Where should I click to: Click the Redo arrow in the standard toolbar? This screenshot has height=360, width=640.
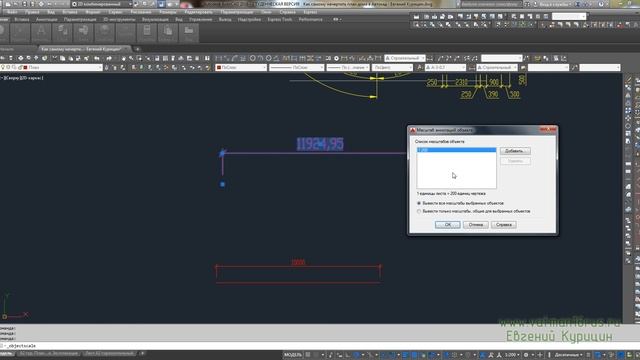109,58
